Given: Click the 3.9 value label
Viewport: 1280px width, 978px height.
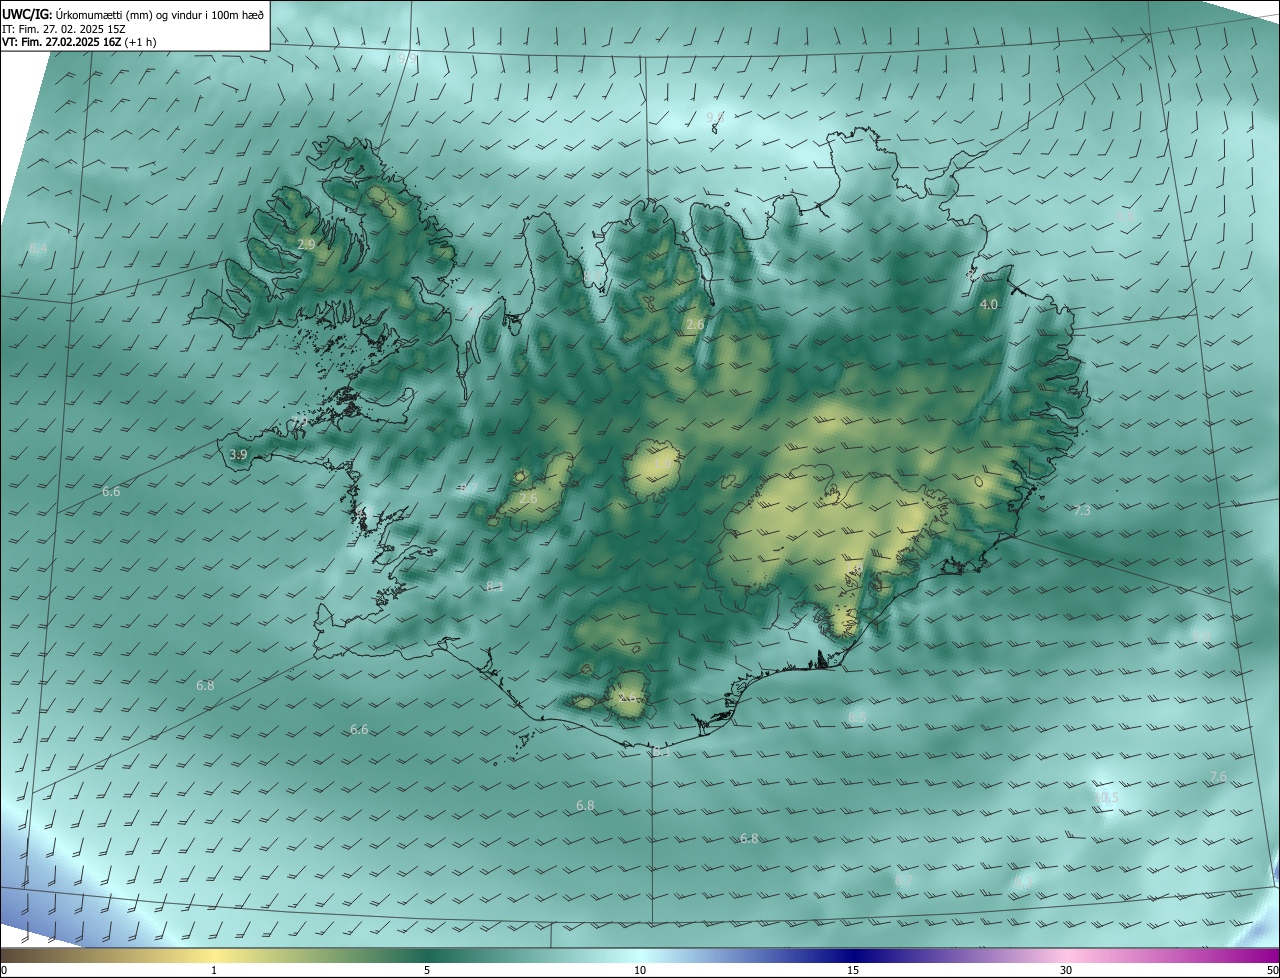Looking at the screenshot, I should [x=238, y=455].
